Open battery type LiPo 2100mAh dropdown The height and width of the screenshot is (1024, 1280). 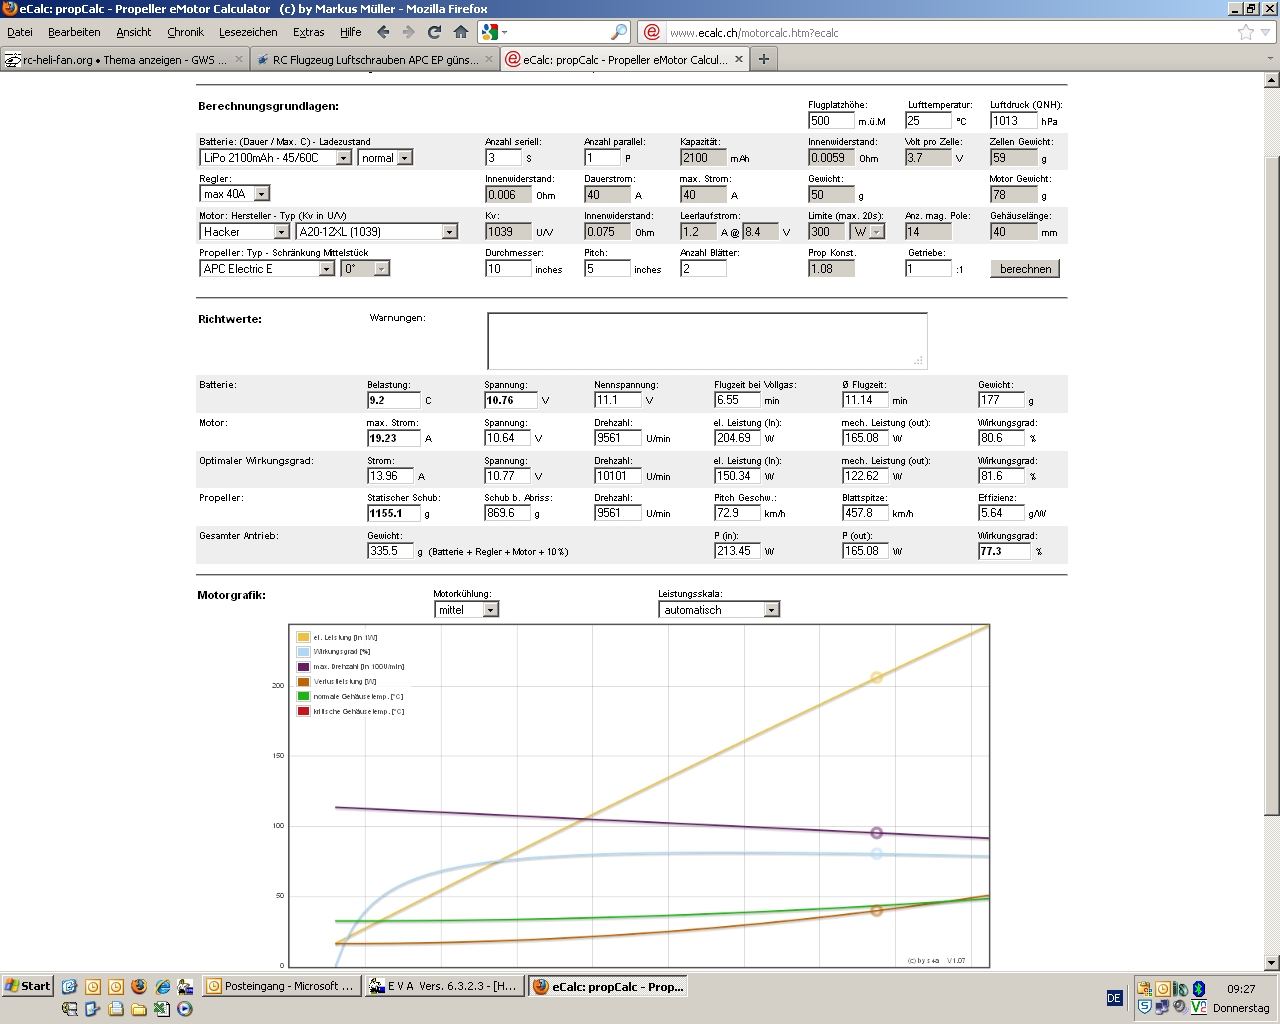click(x=276, y=158)
